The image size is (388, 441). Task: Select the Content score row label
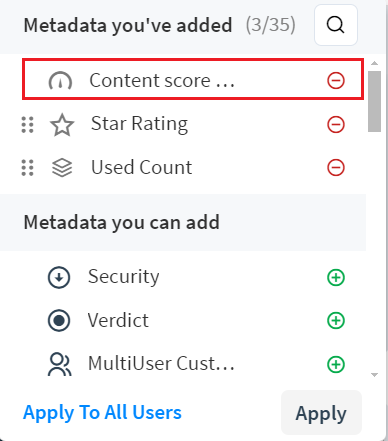point(162,81)
